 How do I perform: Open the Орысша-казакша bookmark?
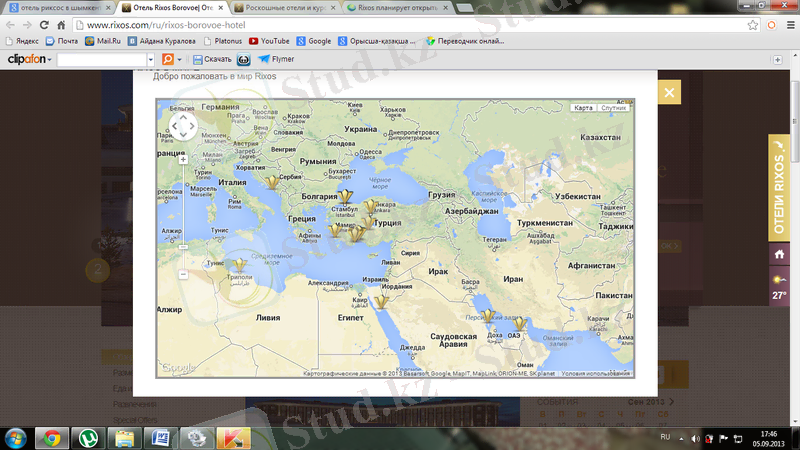click(x=377, y=41)
